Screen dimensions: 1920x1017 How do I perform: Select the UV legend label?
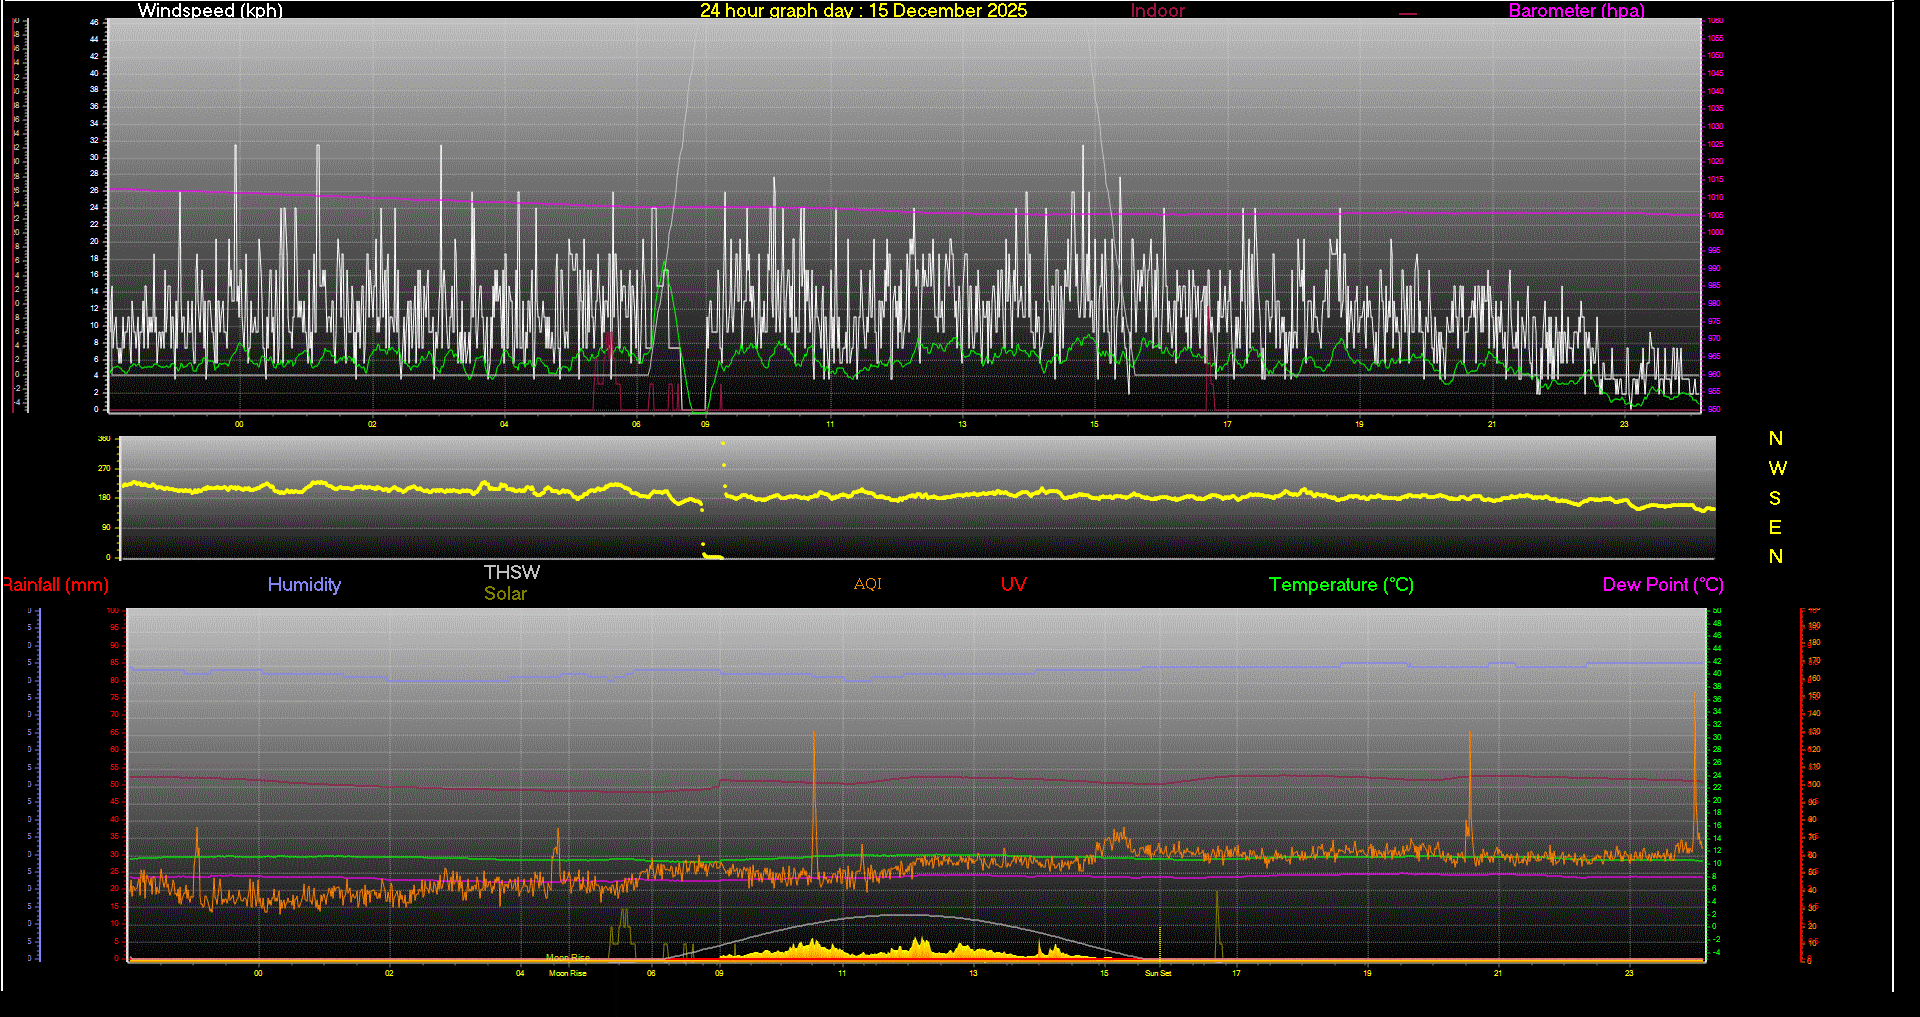tap(1013, 585)
